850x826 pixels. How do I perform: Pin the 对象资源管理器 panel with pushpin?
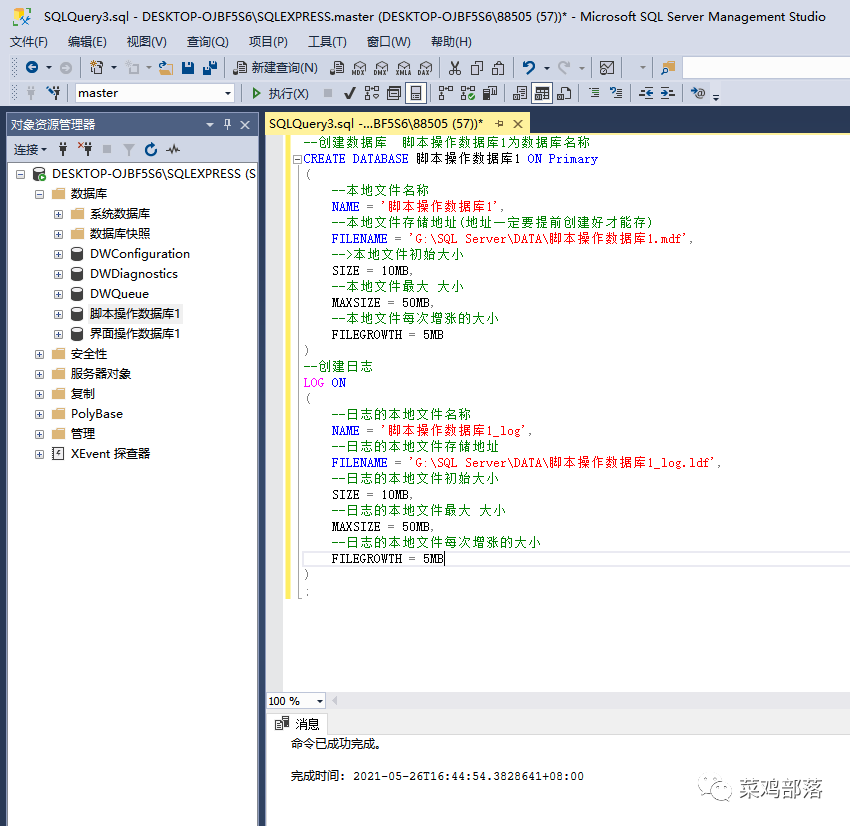(227, 124)
